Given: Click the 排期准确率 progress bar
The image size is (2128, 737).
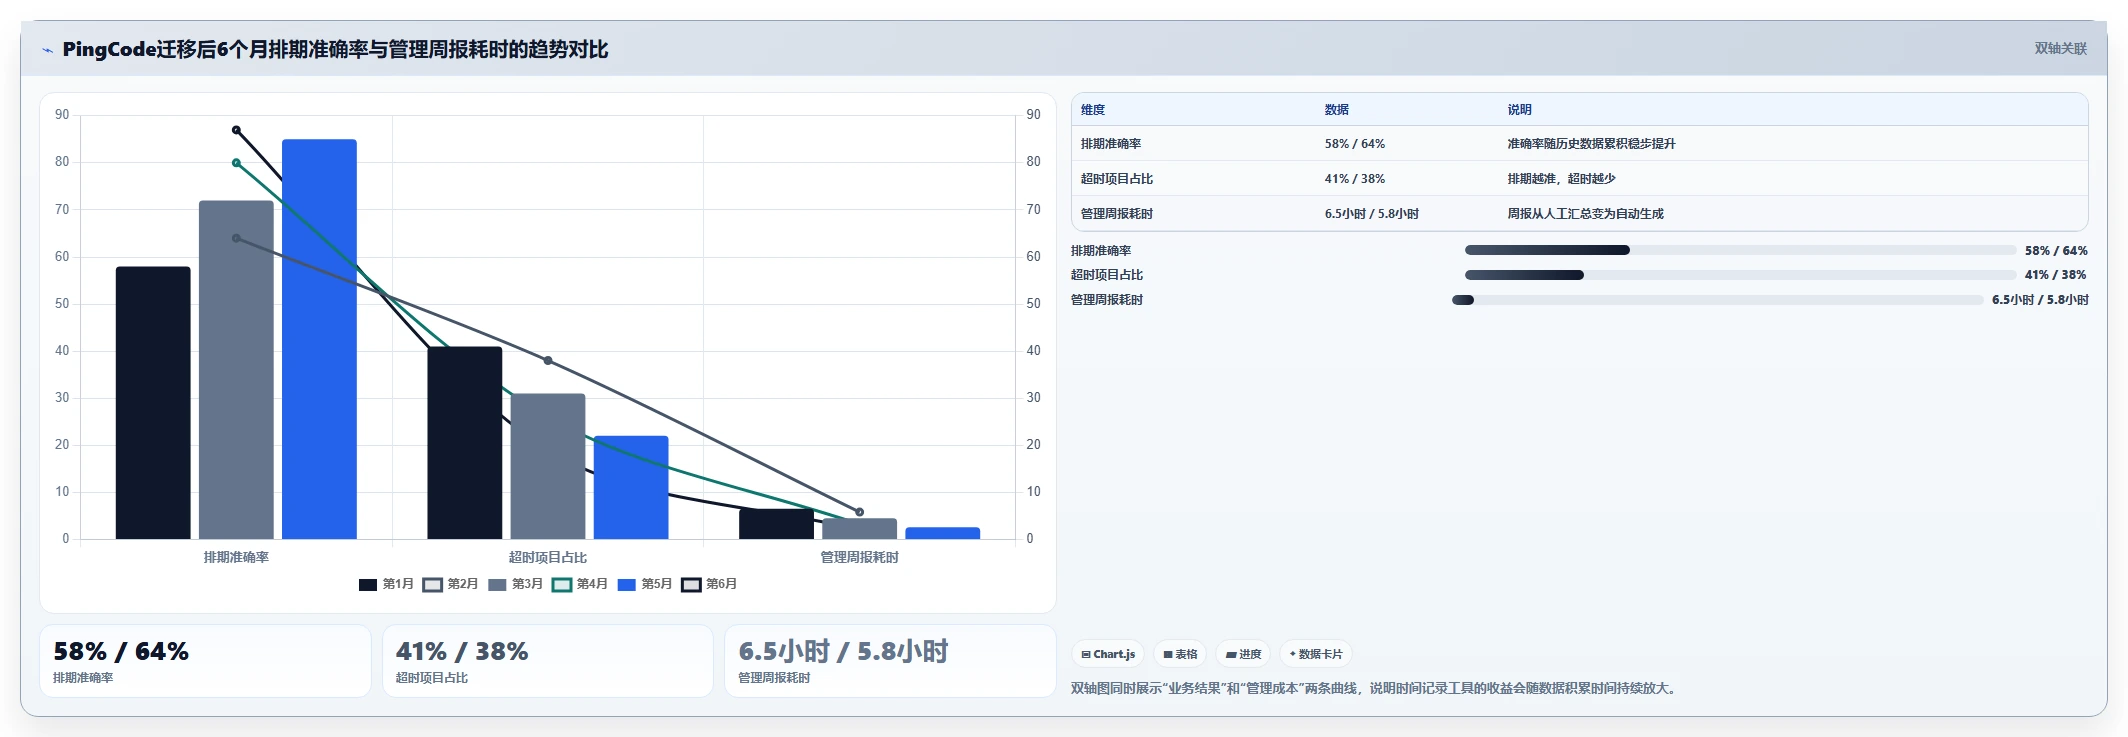Looking at the screenshot, I should tap(1740, 250).
